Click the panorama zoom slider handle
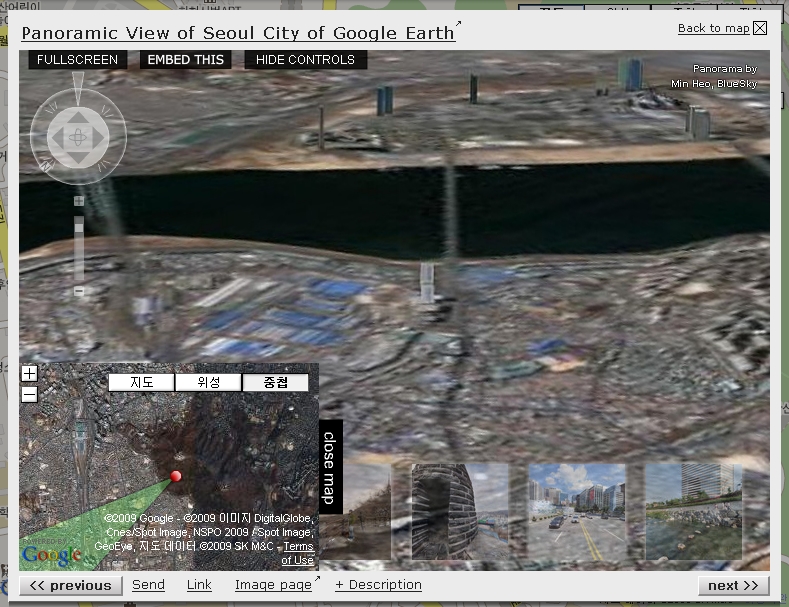 click(79, 228)
